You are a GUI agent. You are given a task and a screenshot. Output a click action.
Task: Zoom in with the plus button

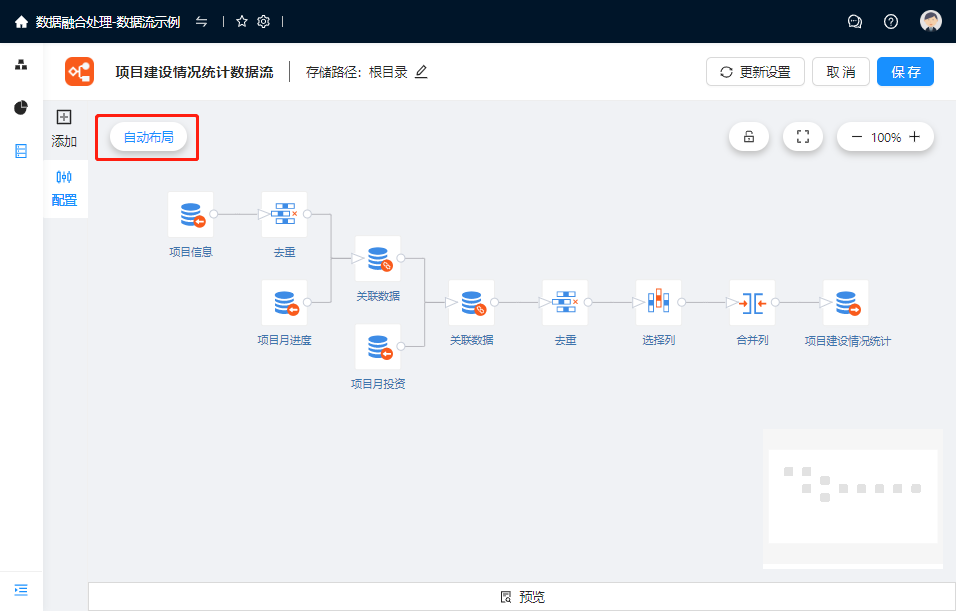(915, 137)
